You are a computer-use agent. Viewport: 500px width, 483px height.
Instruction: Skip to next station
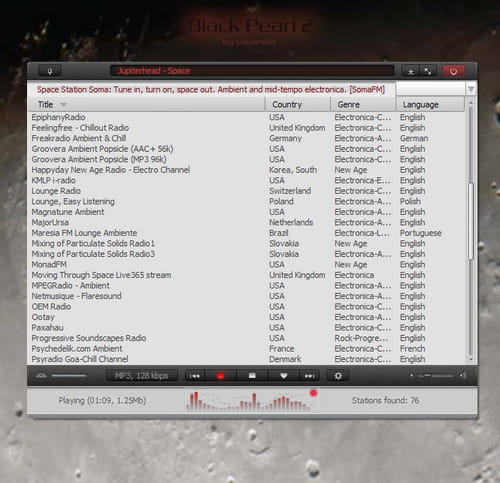[309, 376]
